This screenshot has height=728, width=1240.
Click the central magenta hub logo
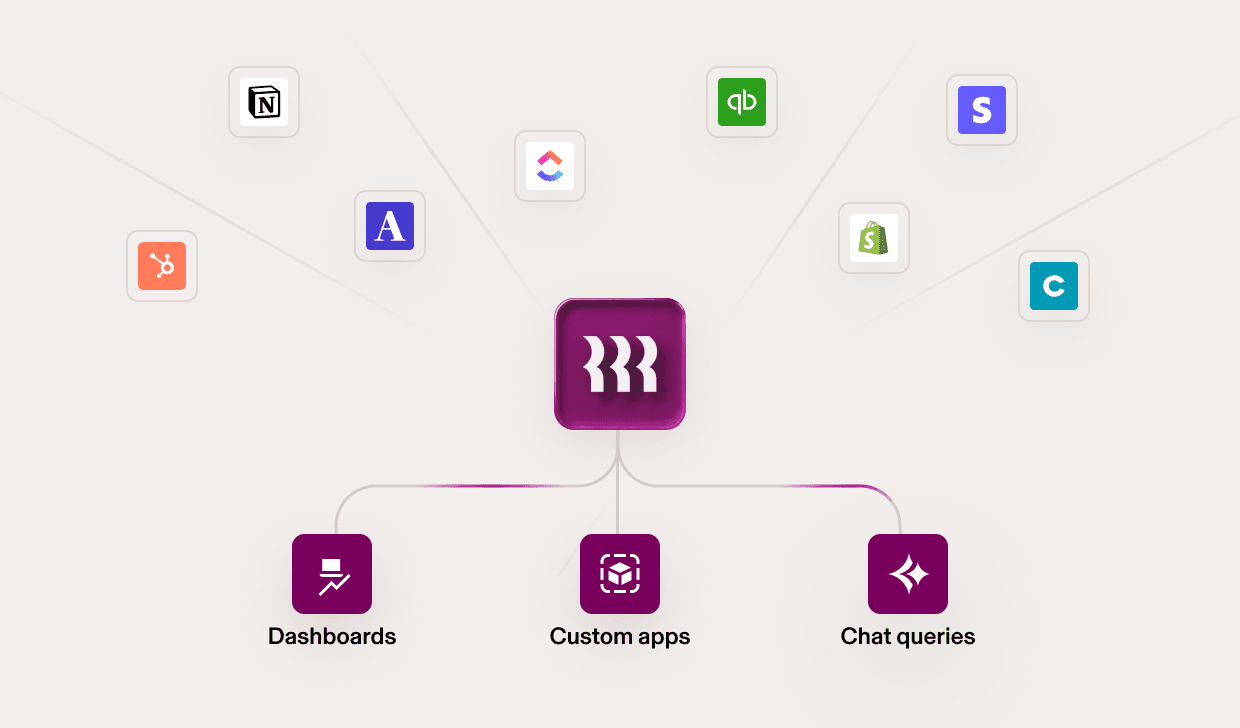click(620, 364)
